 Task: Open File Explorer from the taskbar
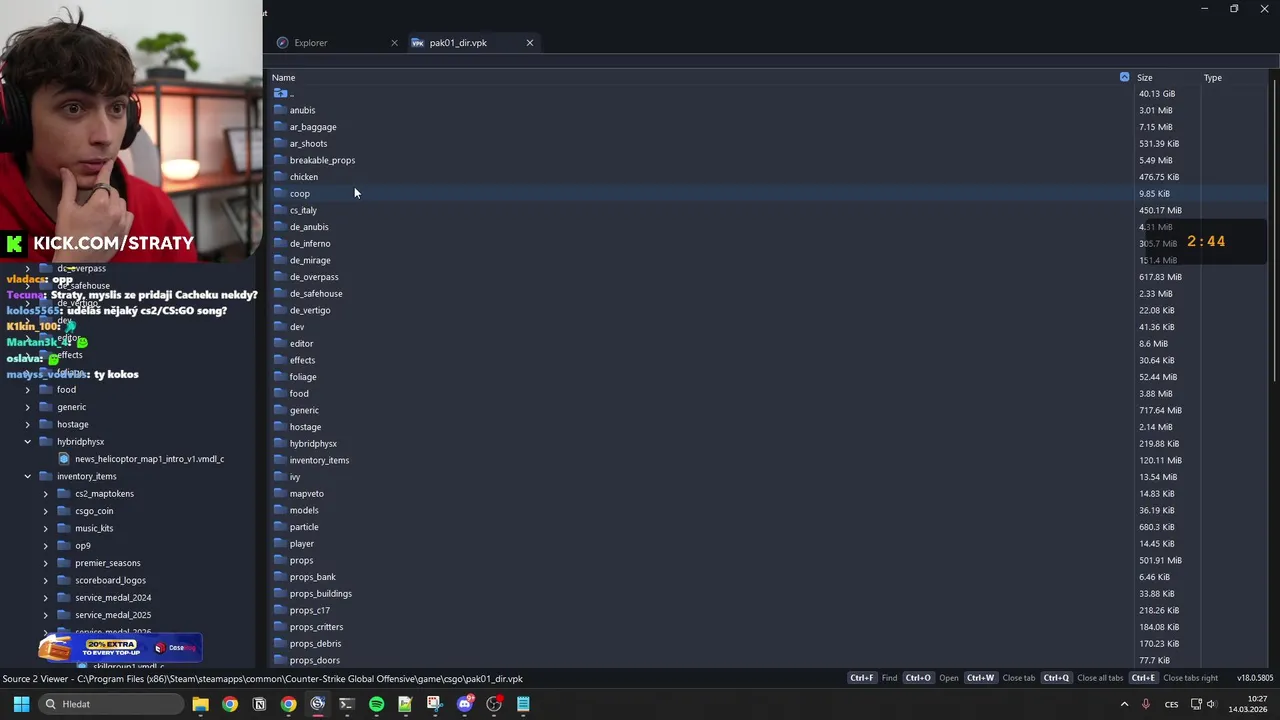pyautogui.click(x=200, y=704)
